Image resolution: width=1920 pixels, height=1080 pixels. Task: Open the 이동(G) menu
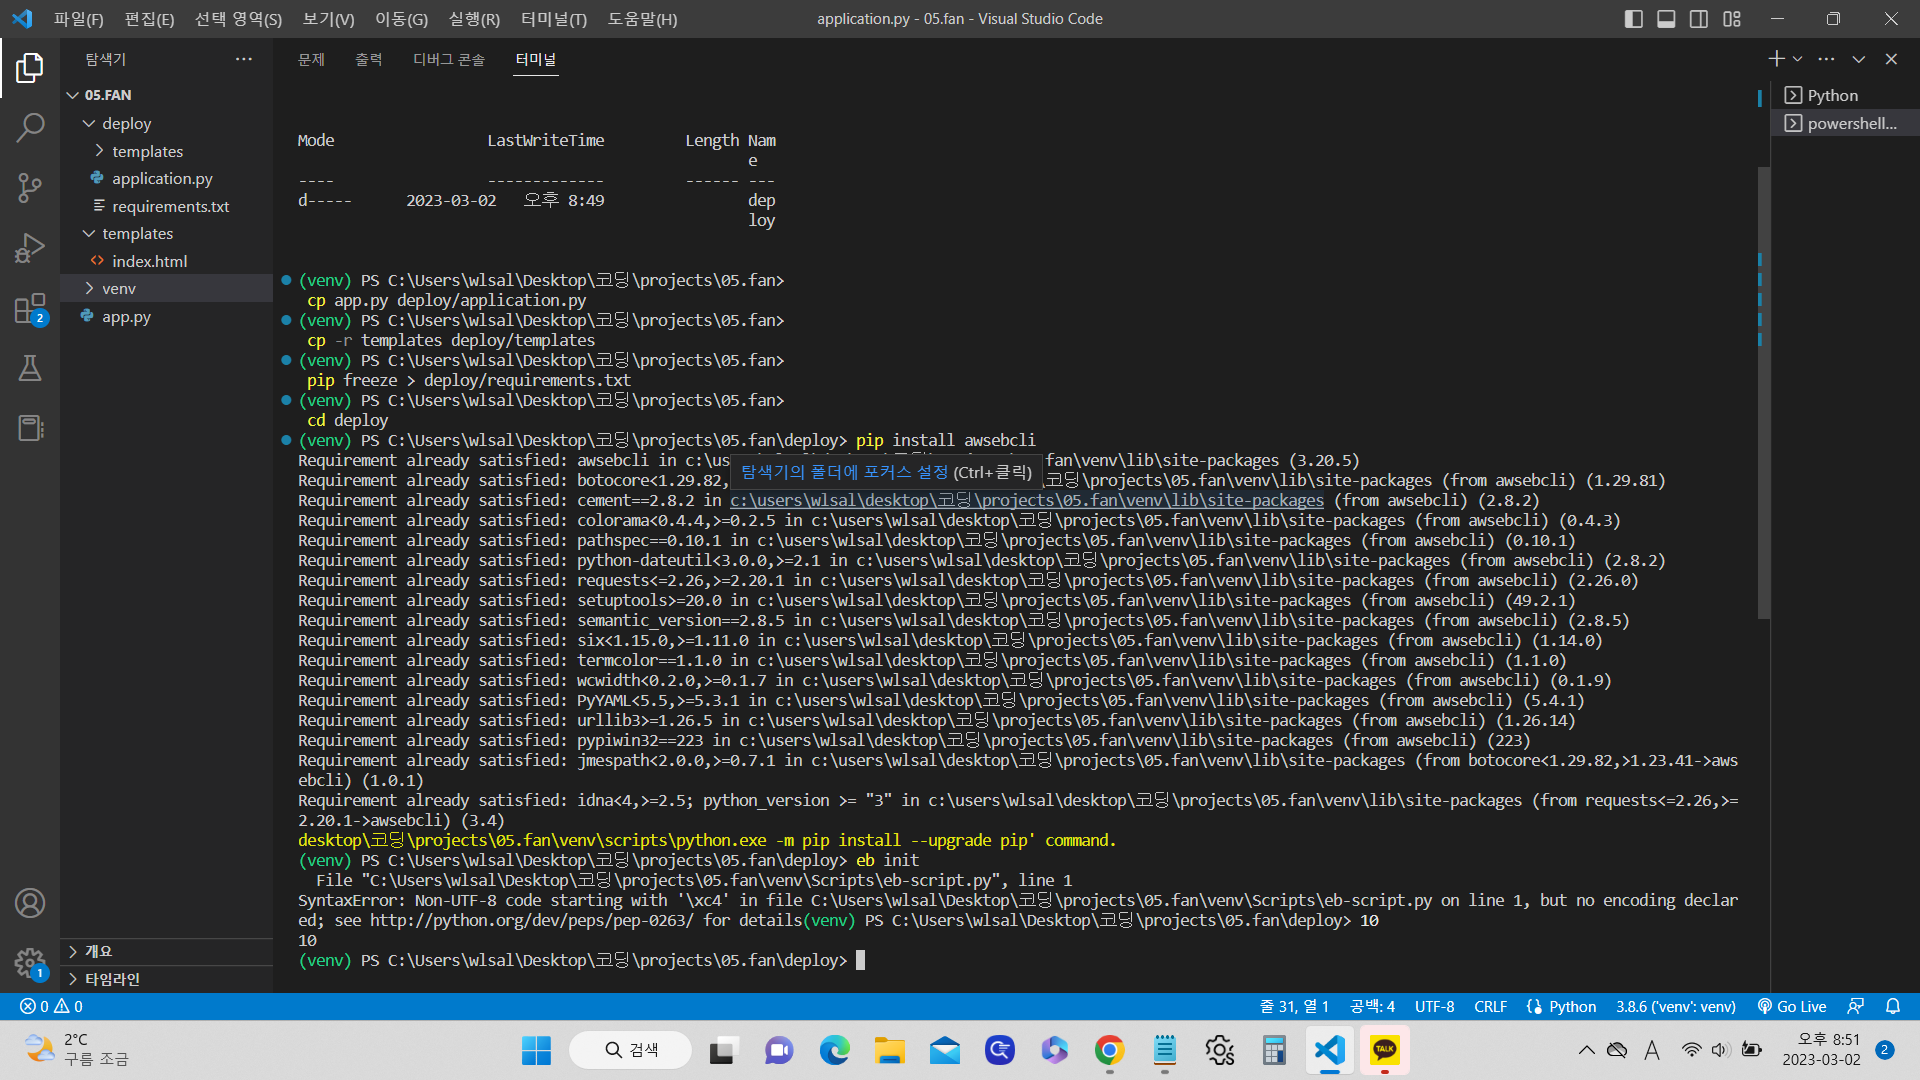coord(401,19)
